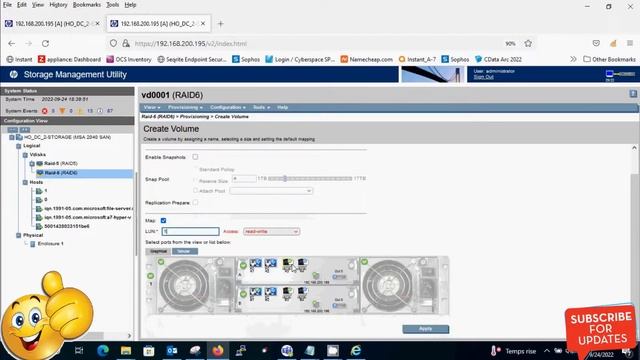Collapse the Physical tree node
This screenshot has width=640, height=360.
(18, 235)
